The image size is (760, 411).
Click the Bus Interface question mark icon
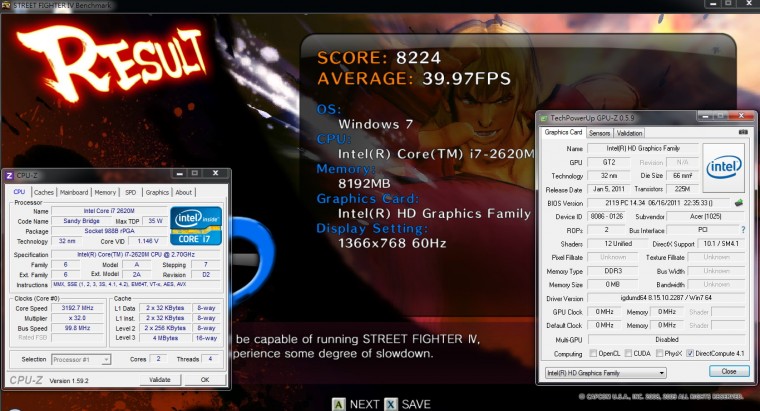point(743,230)
